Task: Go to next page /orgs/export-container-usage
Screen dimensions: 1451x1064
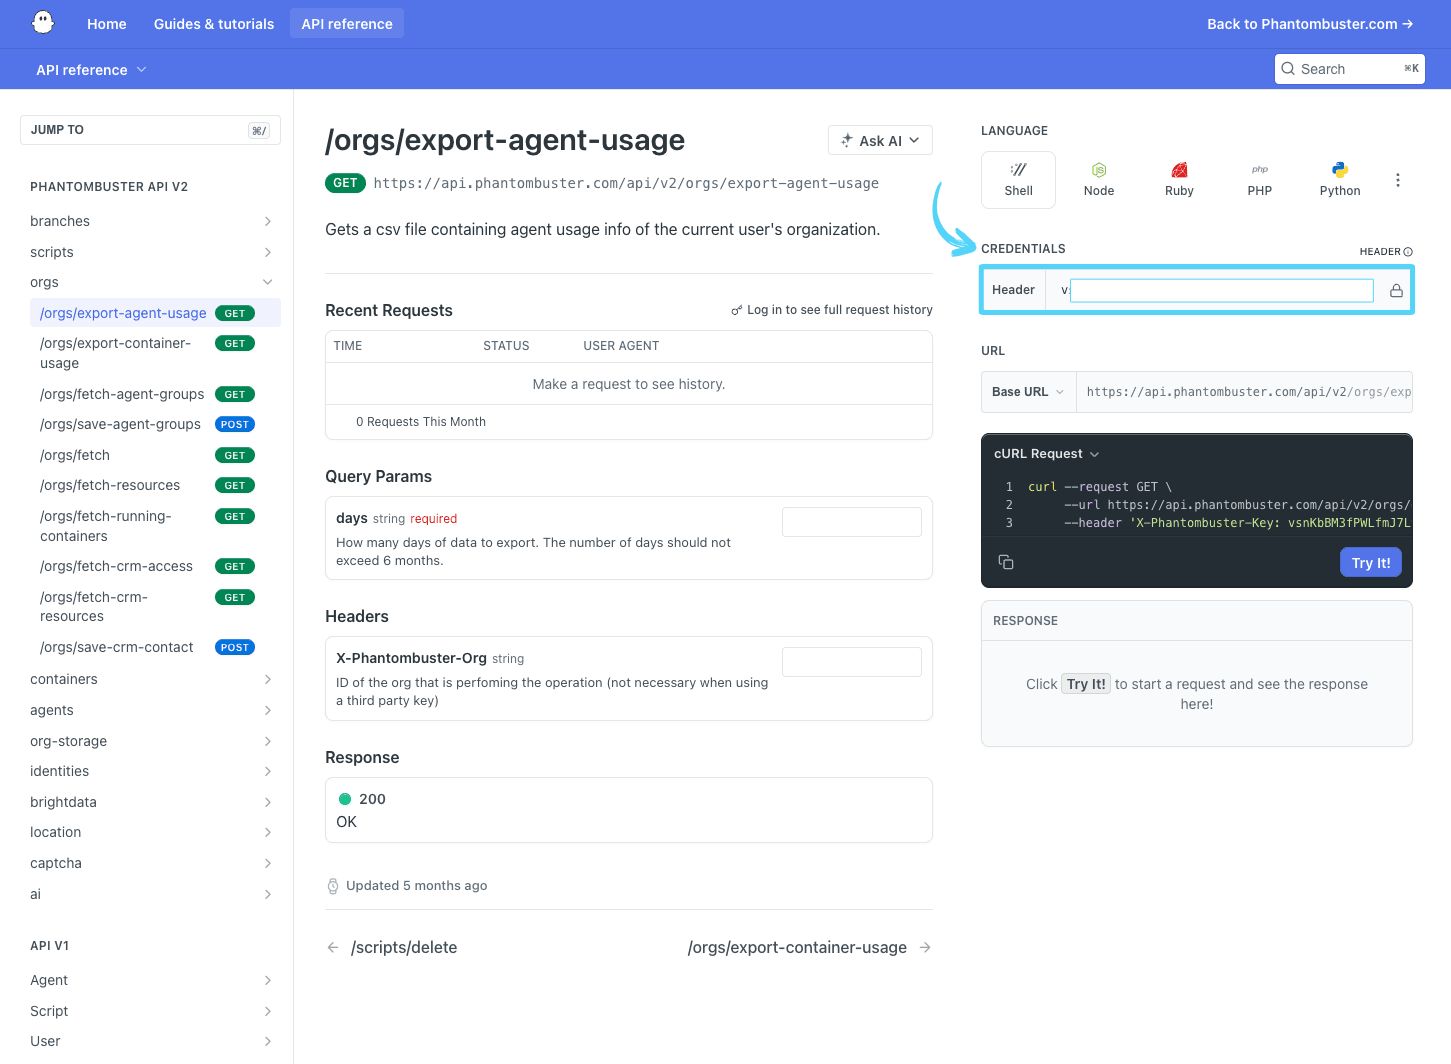Action: coord(809,947)
